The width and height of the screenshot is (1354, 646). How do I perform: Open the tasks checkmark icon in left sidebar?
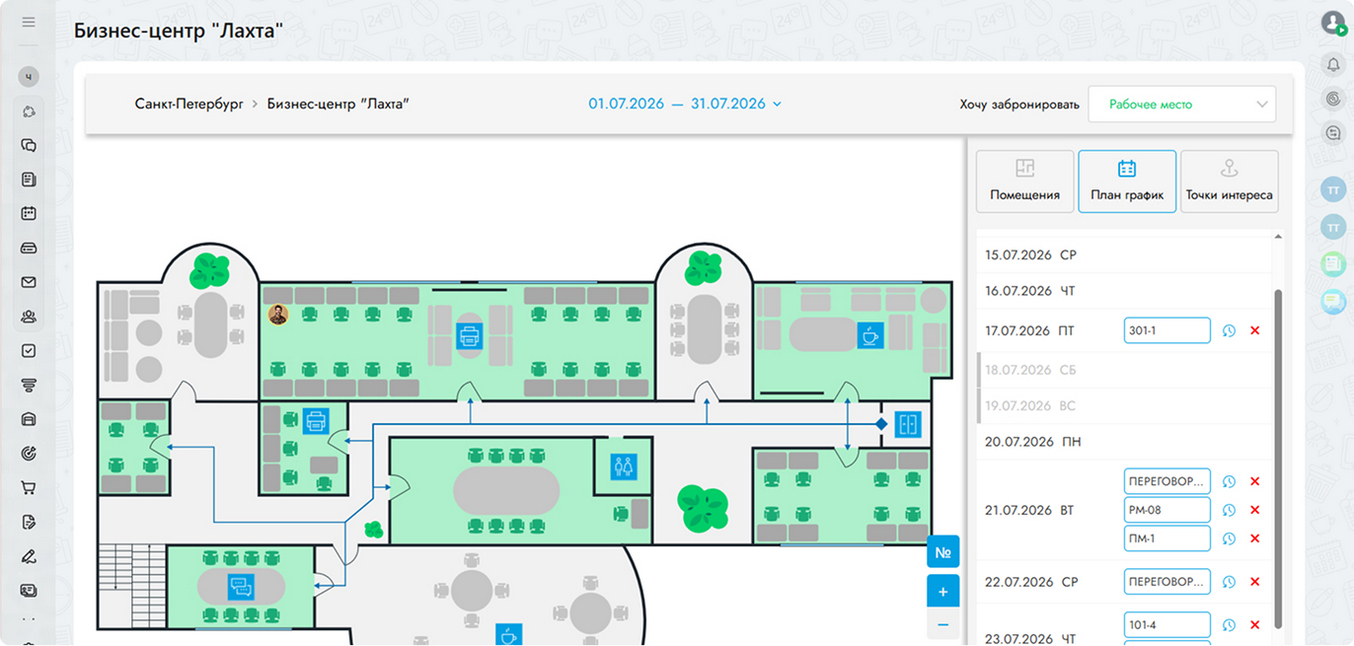28,351
